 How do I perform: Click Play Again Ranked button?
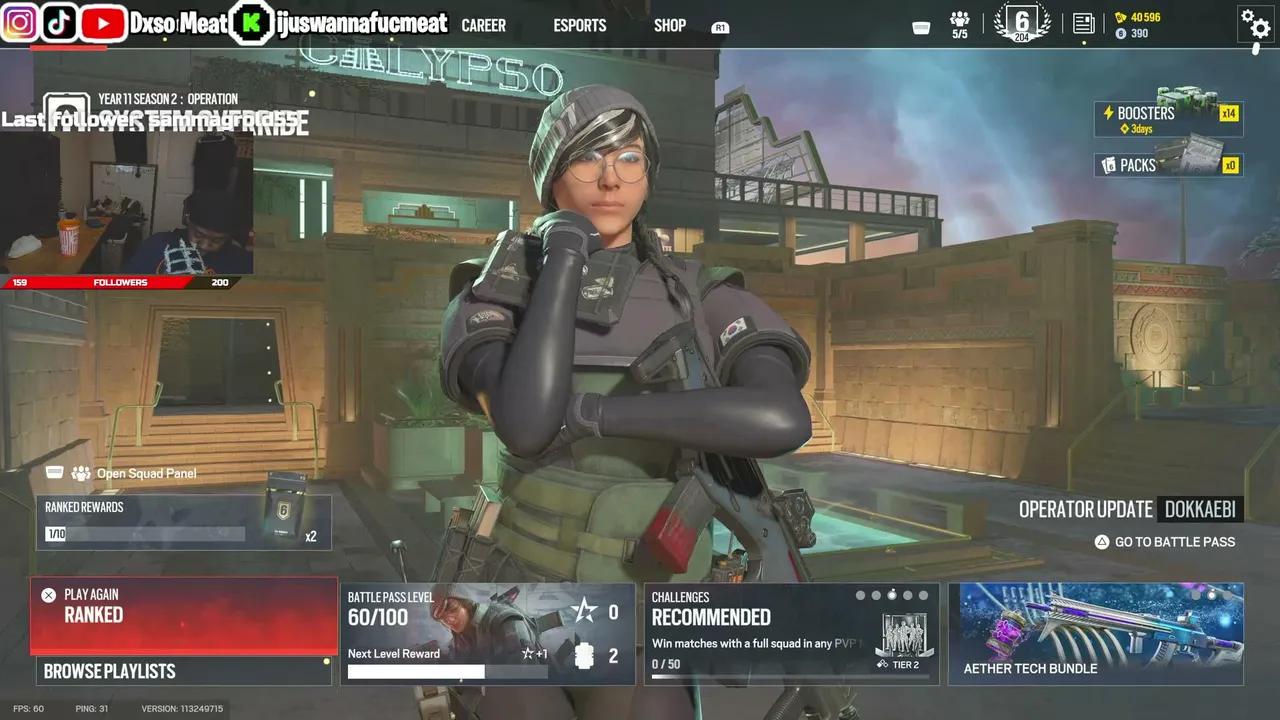tap(184, 616)
